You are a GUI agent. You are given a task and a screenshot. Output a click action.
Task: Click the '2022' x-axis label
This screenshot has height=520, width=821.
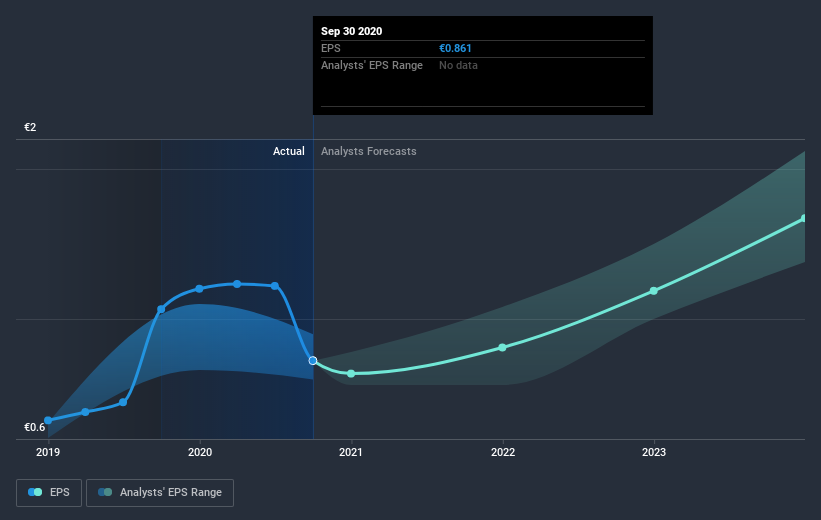point(503,452)
